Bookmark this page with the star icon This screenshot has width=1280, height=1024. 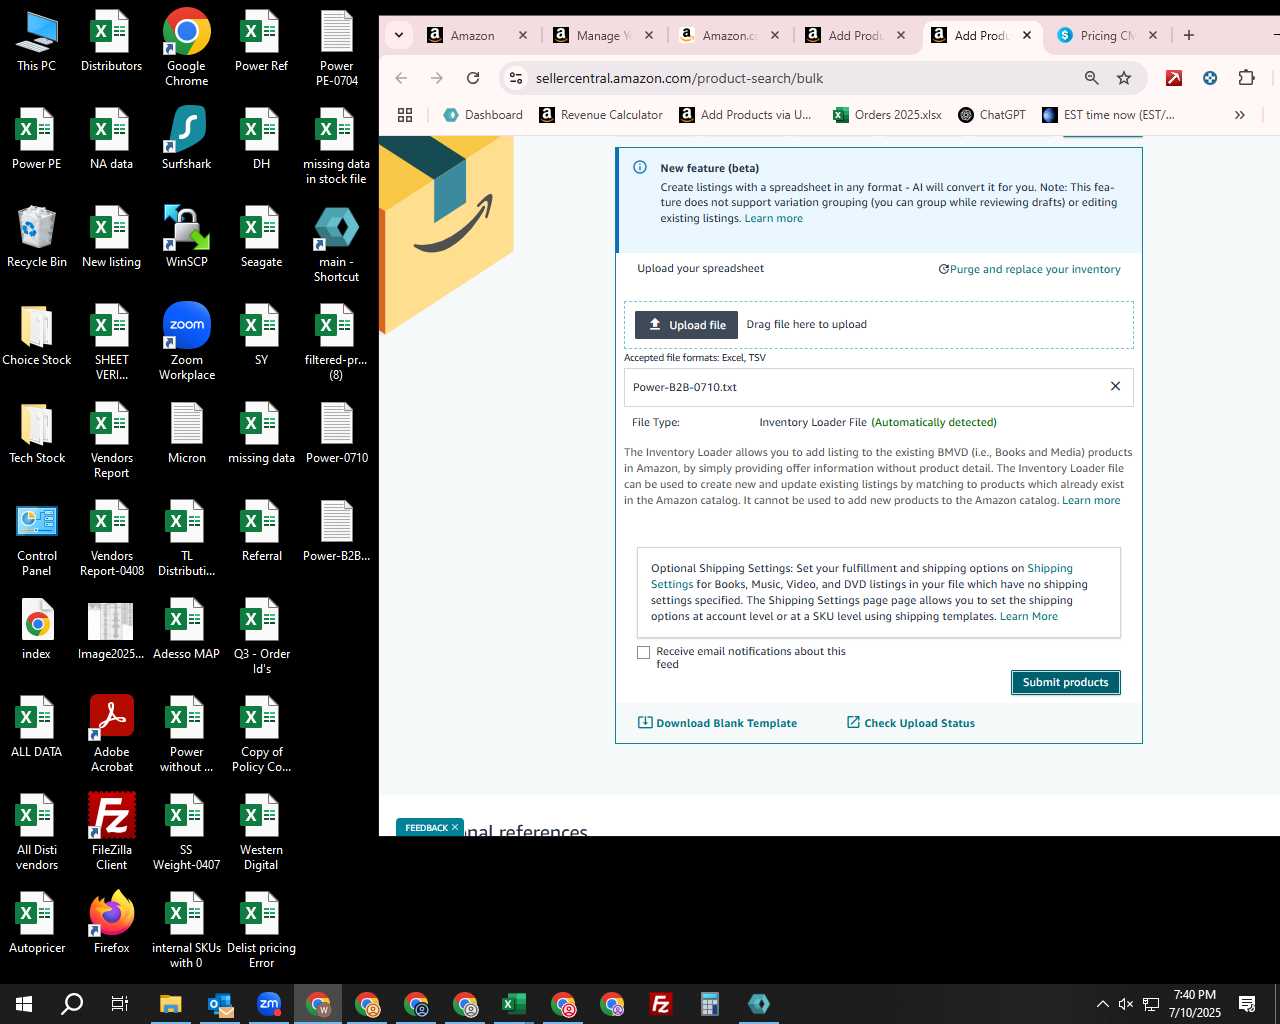pyautogui.click(x=1124, y=78)
